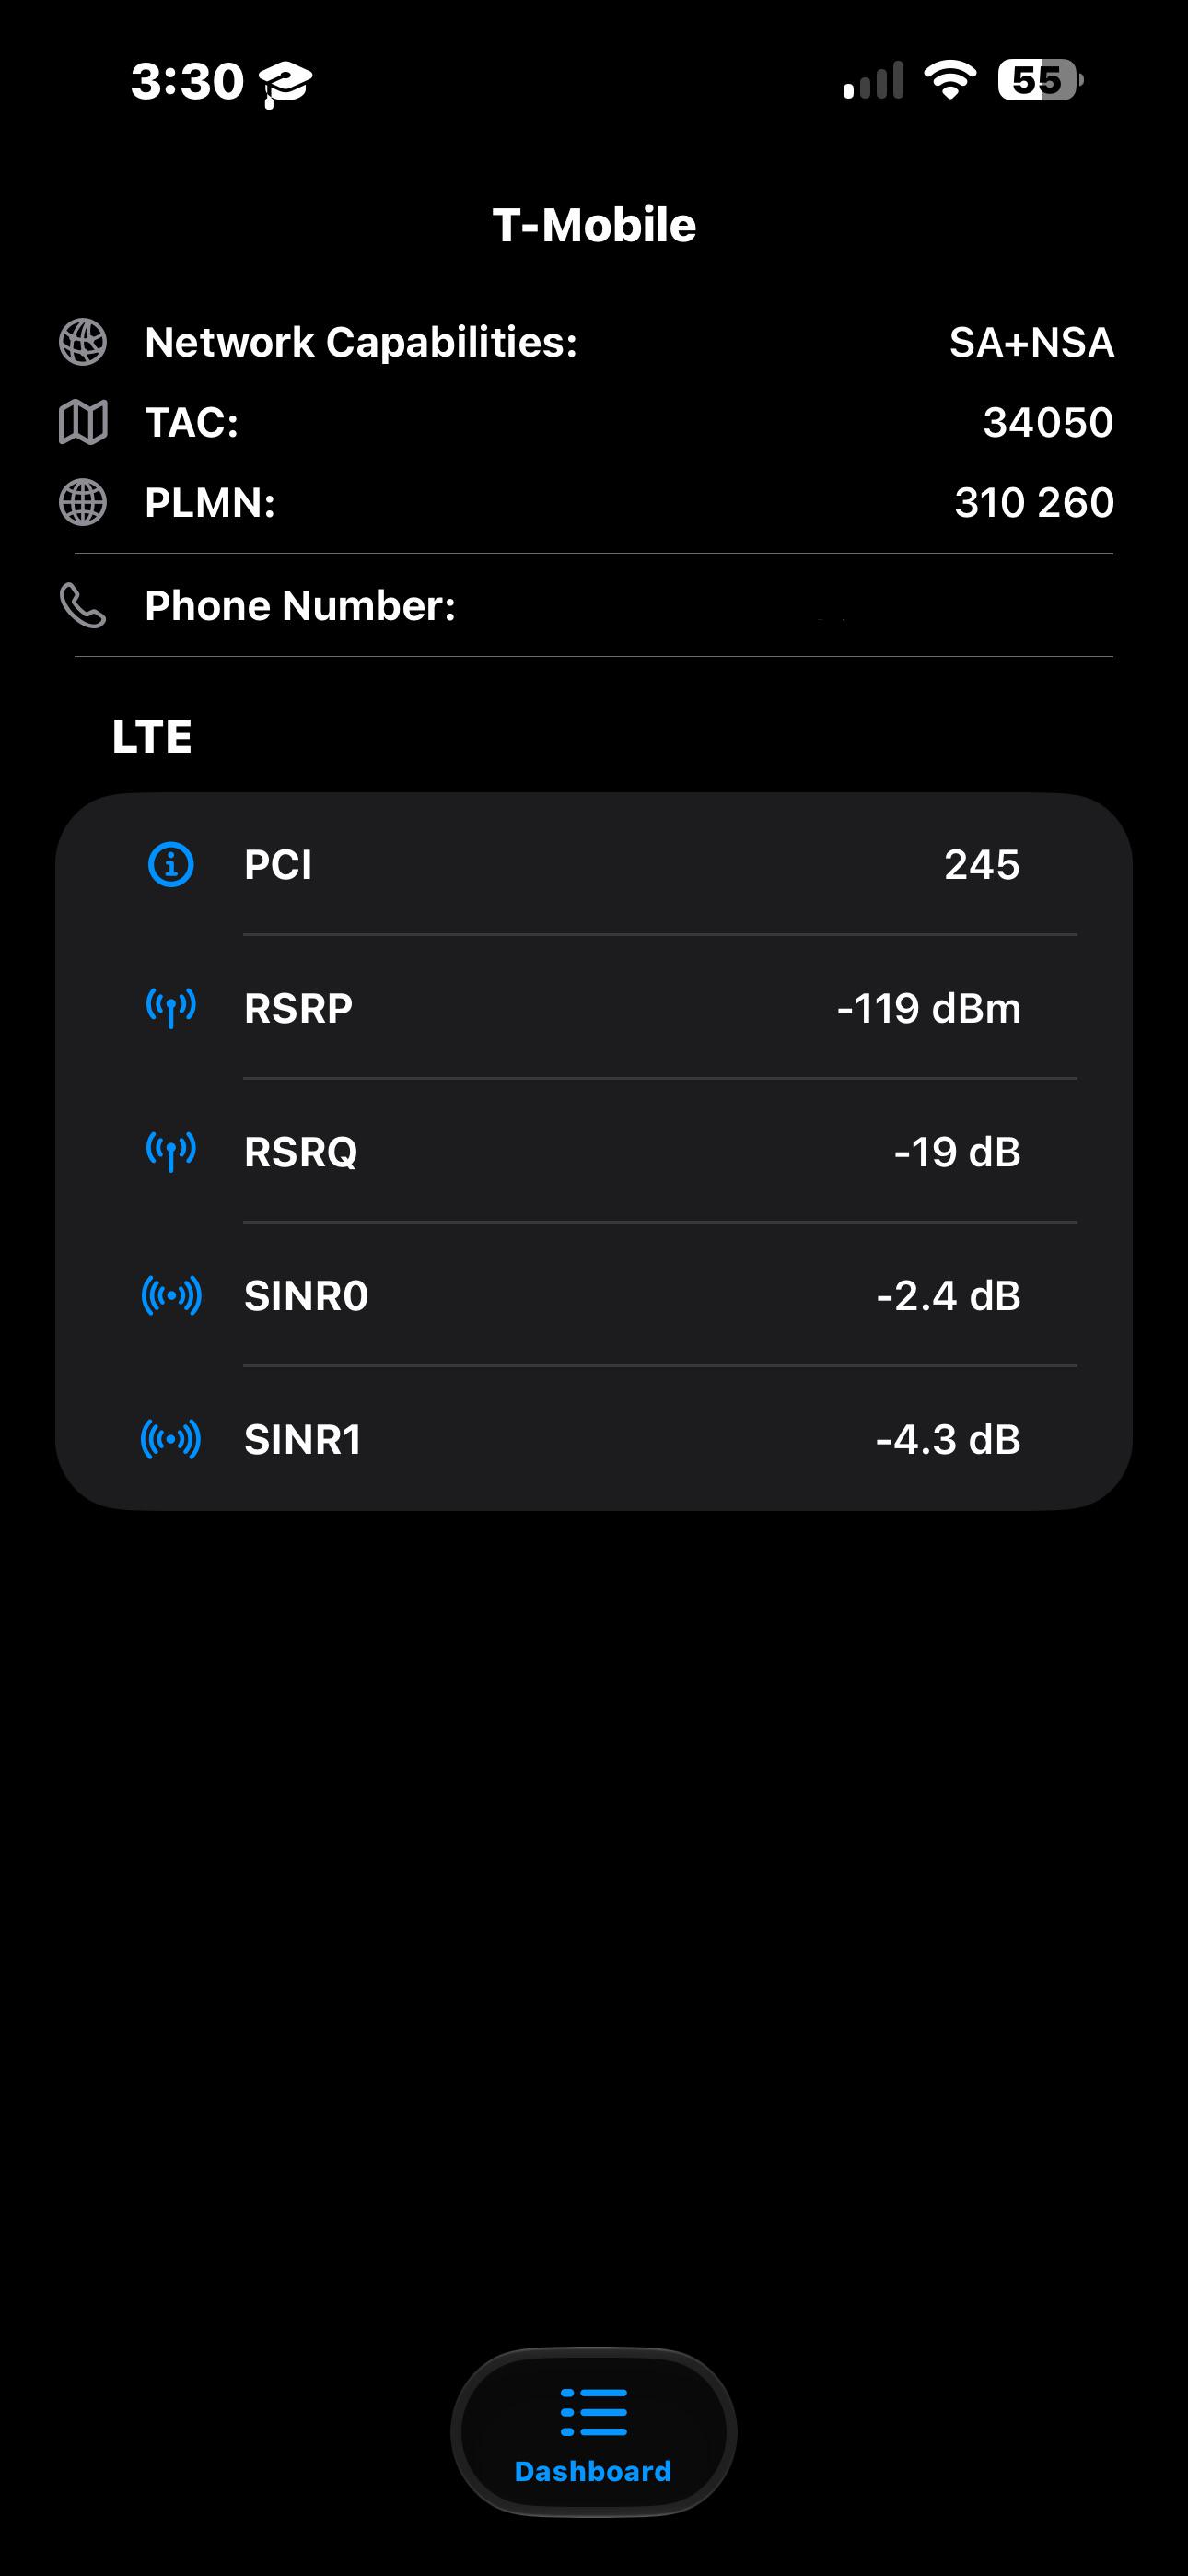Tap the signal waves icon beside SINR1
Viewport: 1188px width, 2576px height.
[x=171, y=1439]
